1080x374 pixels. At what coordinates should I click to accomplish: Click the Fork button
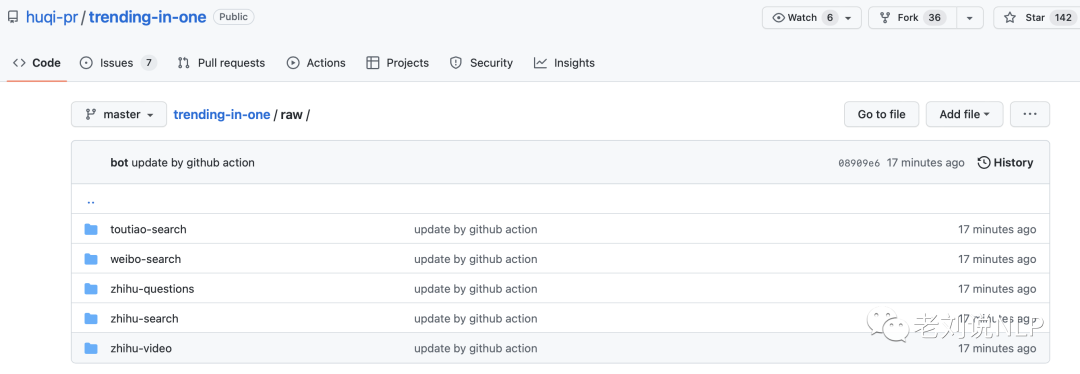point(913,18)
